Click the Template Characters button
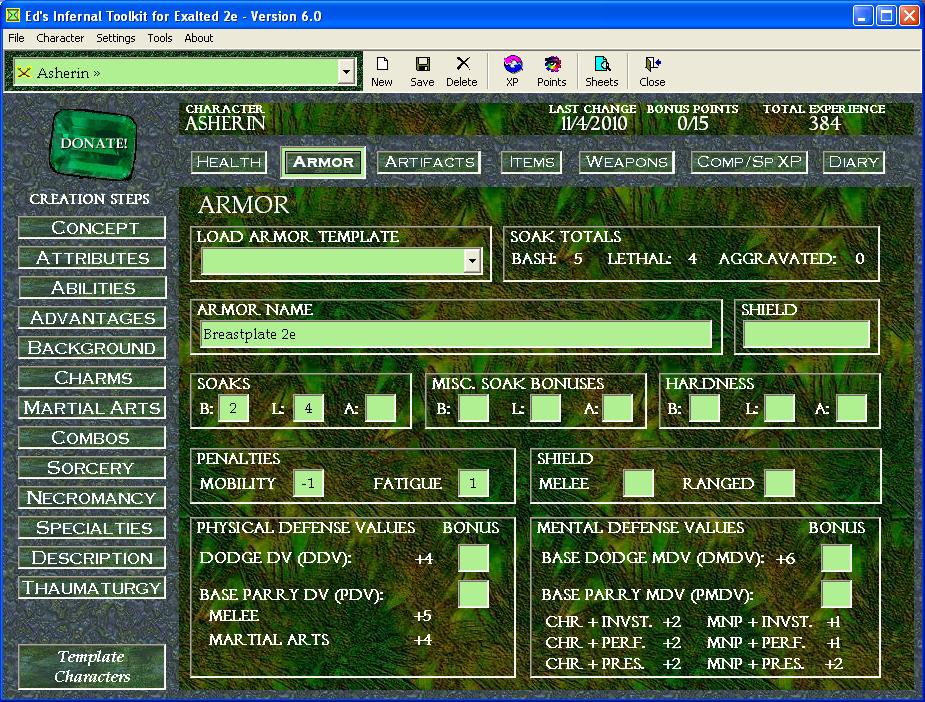Image resolution: width=925 pixels, height=702 pixels. pyautogui.click(x=92, y=667)
